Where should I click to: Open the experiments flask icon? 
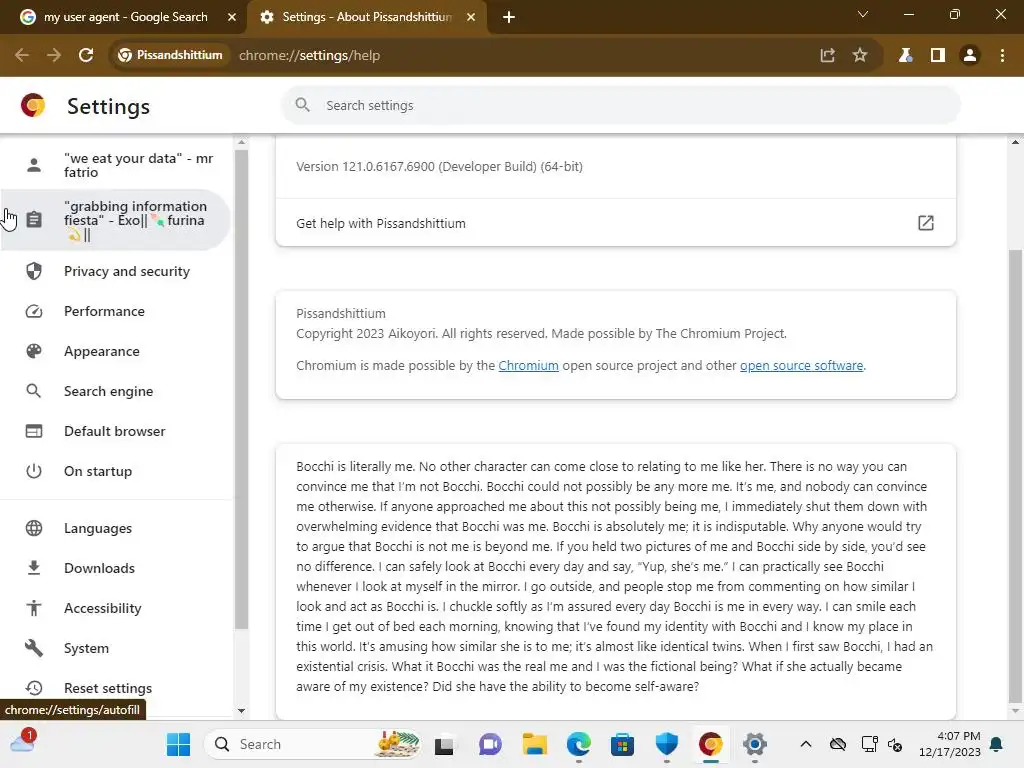905,56
